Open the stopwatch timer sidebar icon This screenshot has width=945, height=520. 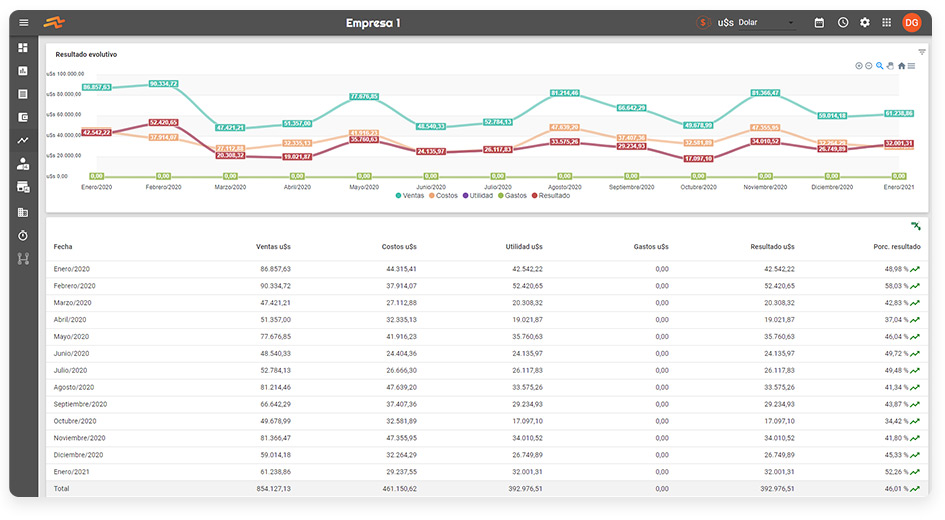pyautogui.click(x=23, y=236)
